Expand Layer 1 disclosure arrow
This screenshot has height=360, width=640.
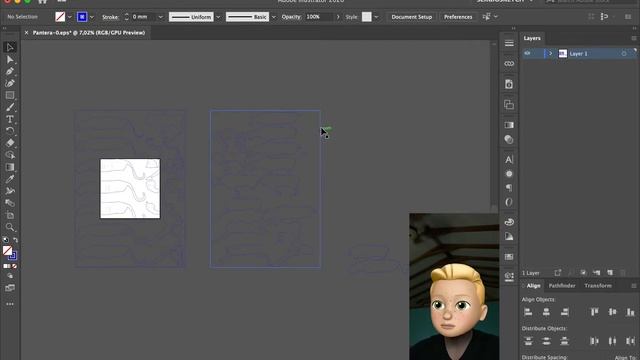point(550,53)
